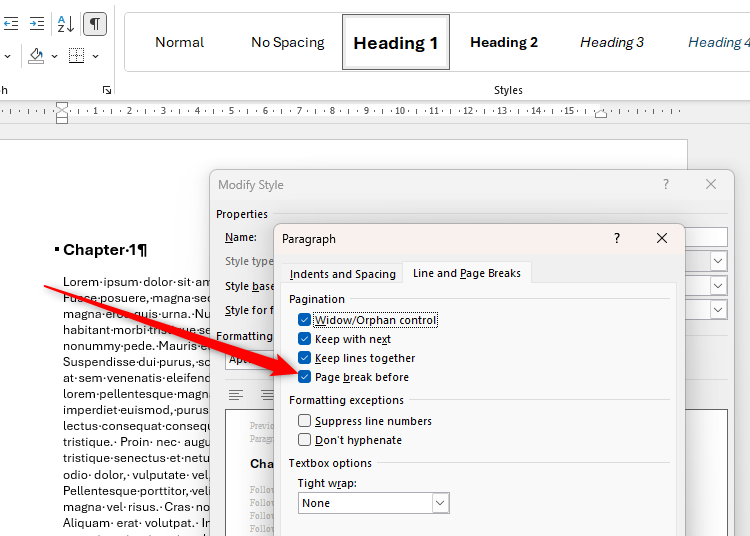This screenshot has width=750, height=536.
Task: Click the Borders icon in ribbon
Action: point(76,56)
